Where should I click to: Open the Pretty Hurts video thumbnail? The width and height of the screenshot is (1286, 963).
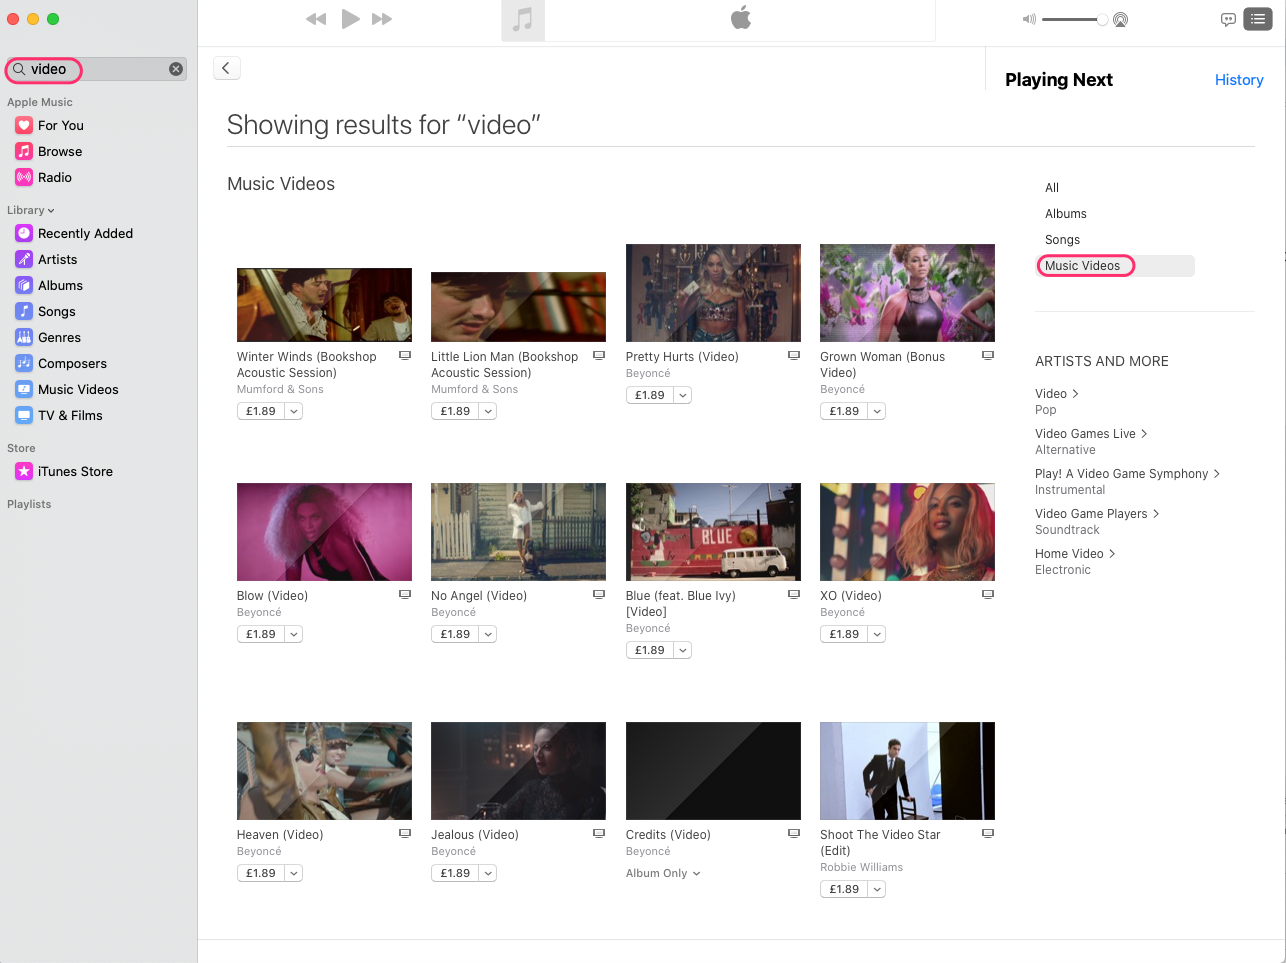(713, 293)
